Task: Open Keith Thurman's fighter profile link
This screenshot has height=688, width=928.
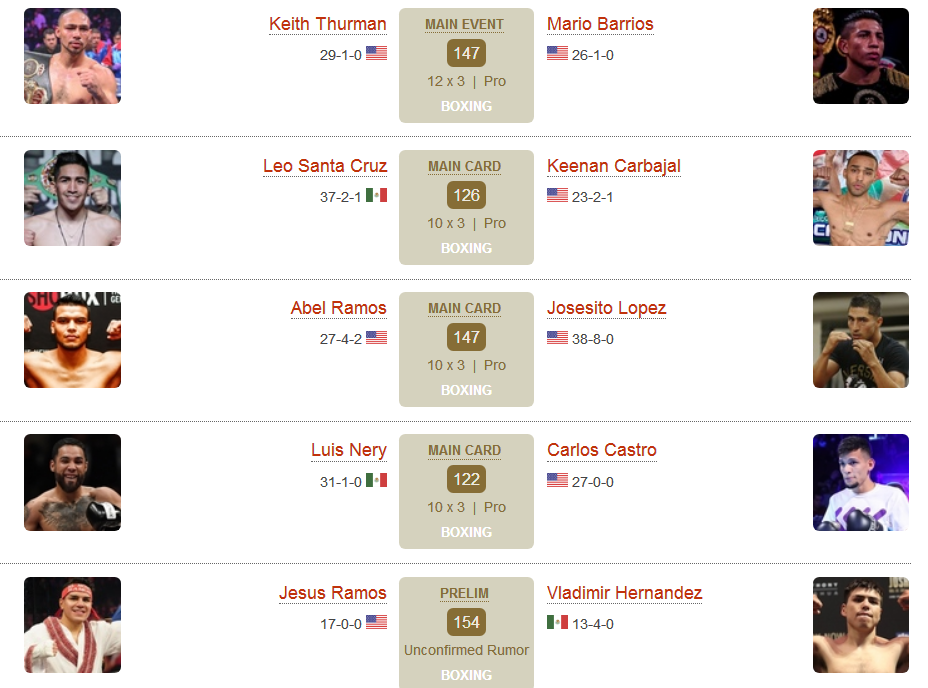Action: click(327, 24)
